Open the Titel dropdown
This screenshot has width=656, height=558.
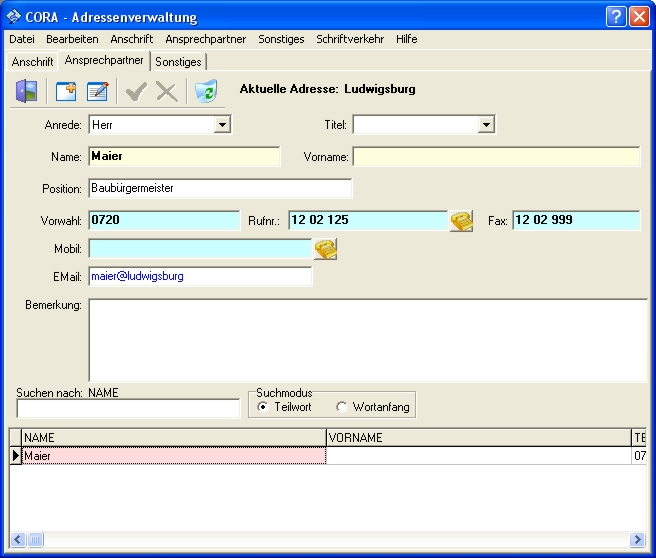click(x=486, y=125)
